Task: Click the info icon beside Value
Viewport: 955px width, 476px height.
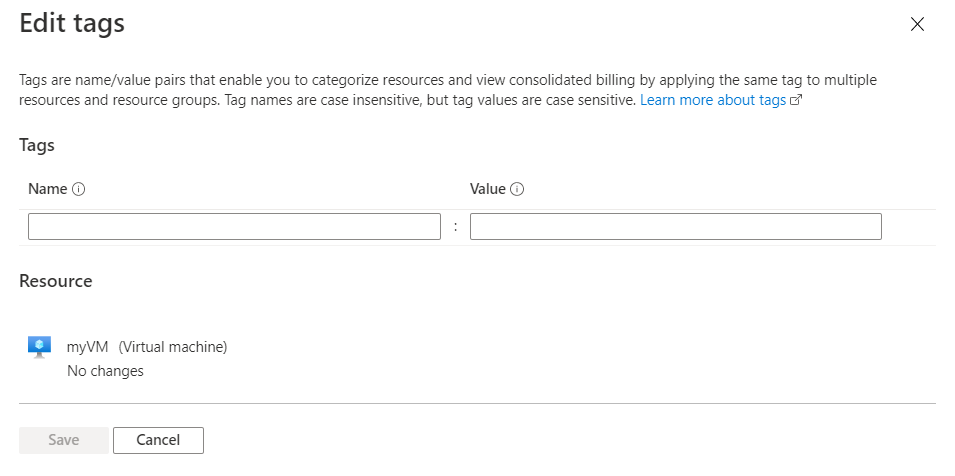Action: click(518, 189)
